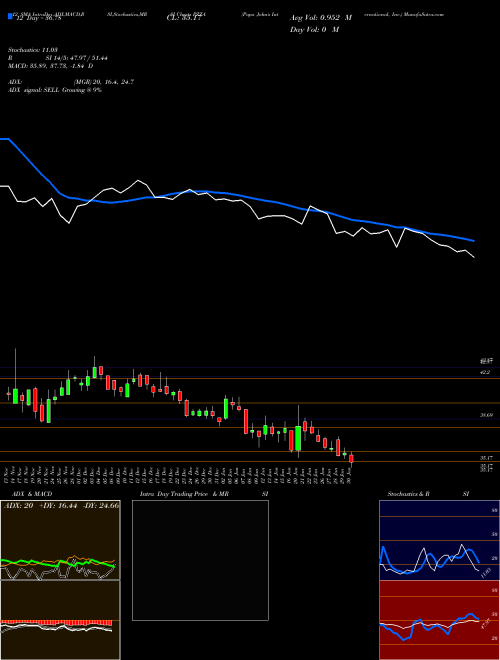Click the blue-background Stochastics chart panel
Screen dimensions: 500x660
[x=439, y=540]
